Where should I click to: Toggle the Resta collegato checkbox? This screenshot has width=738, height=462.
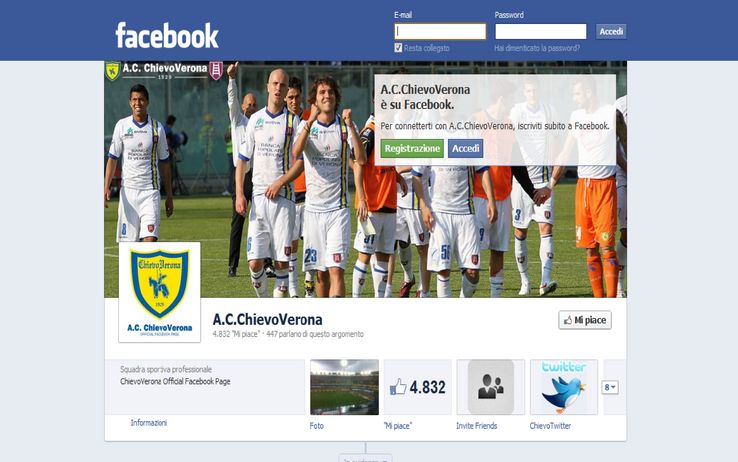398,48
